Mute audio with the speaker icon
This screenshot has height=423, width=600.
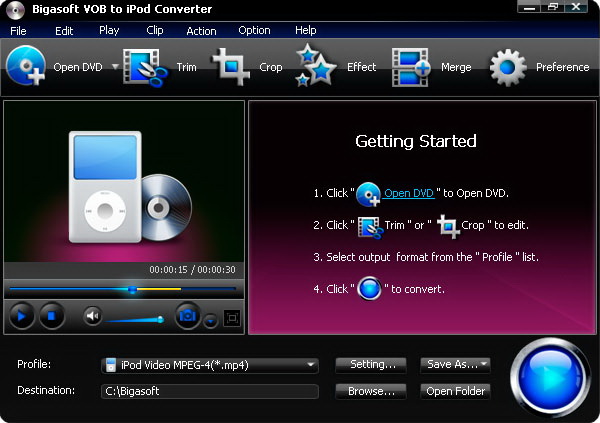click(92, 316)
